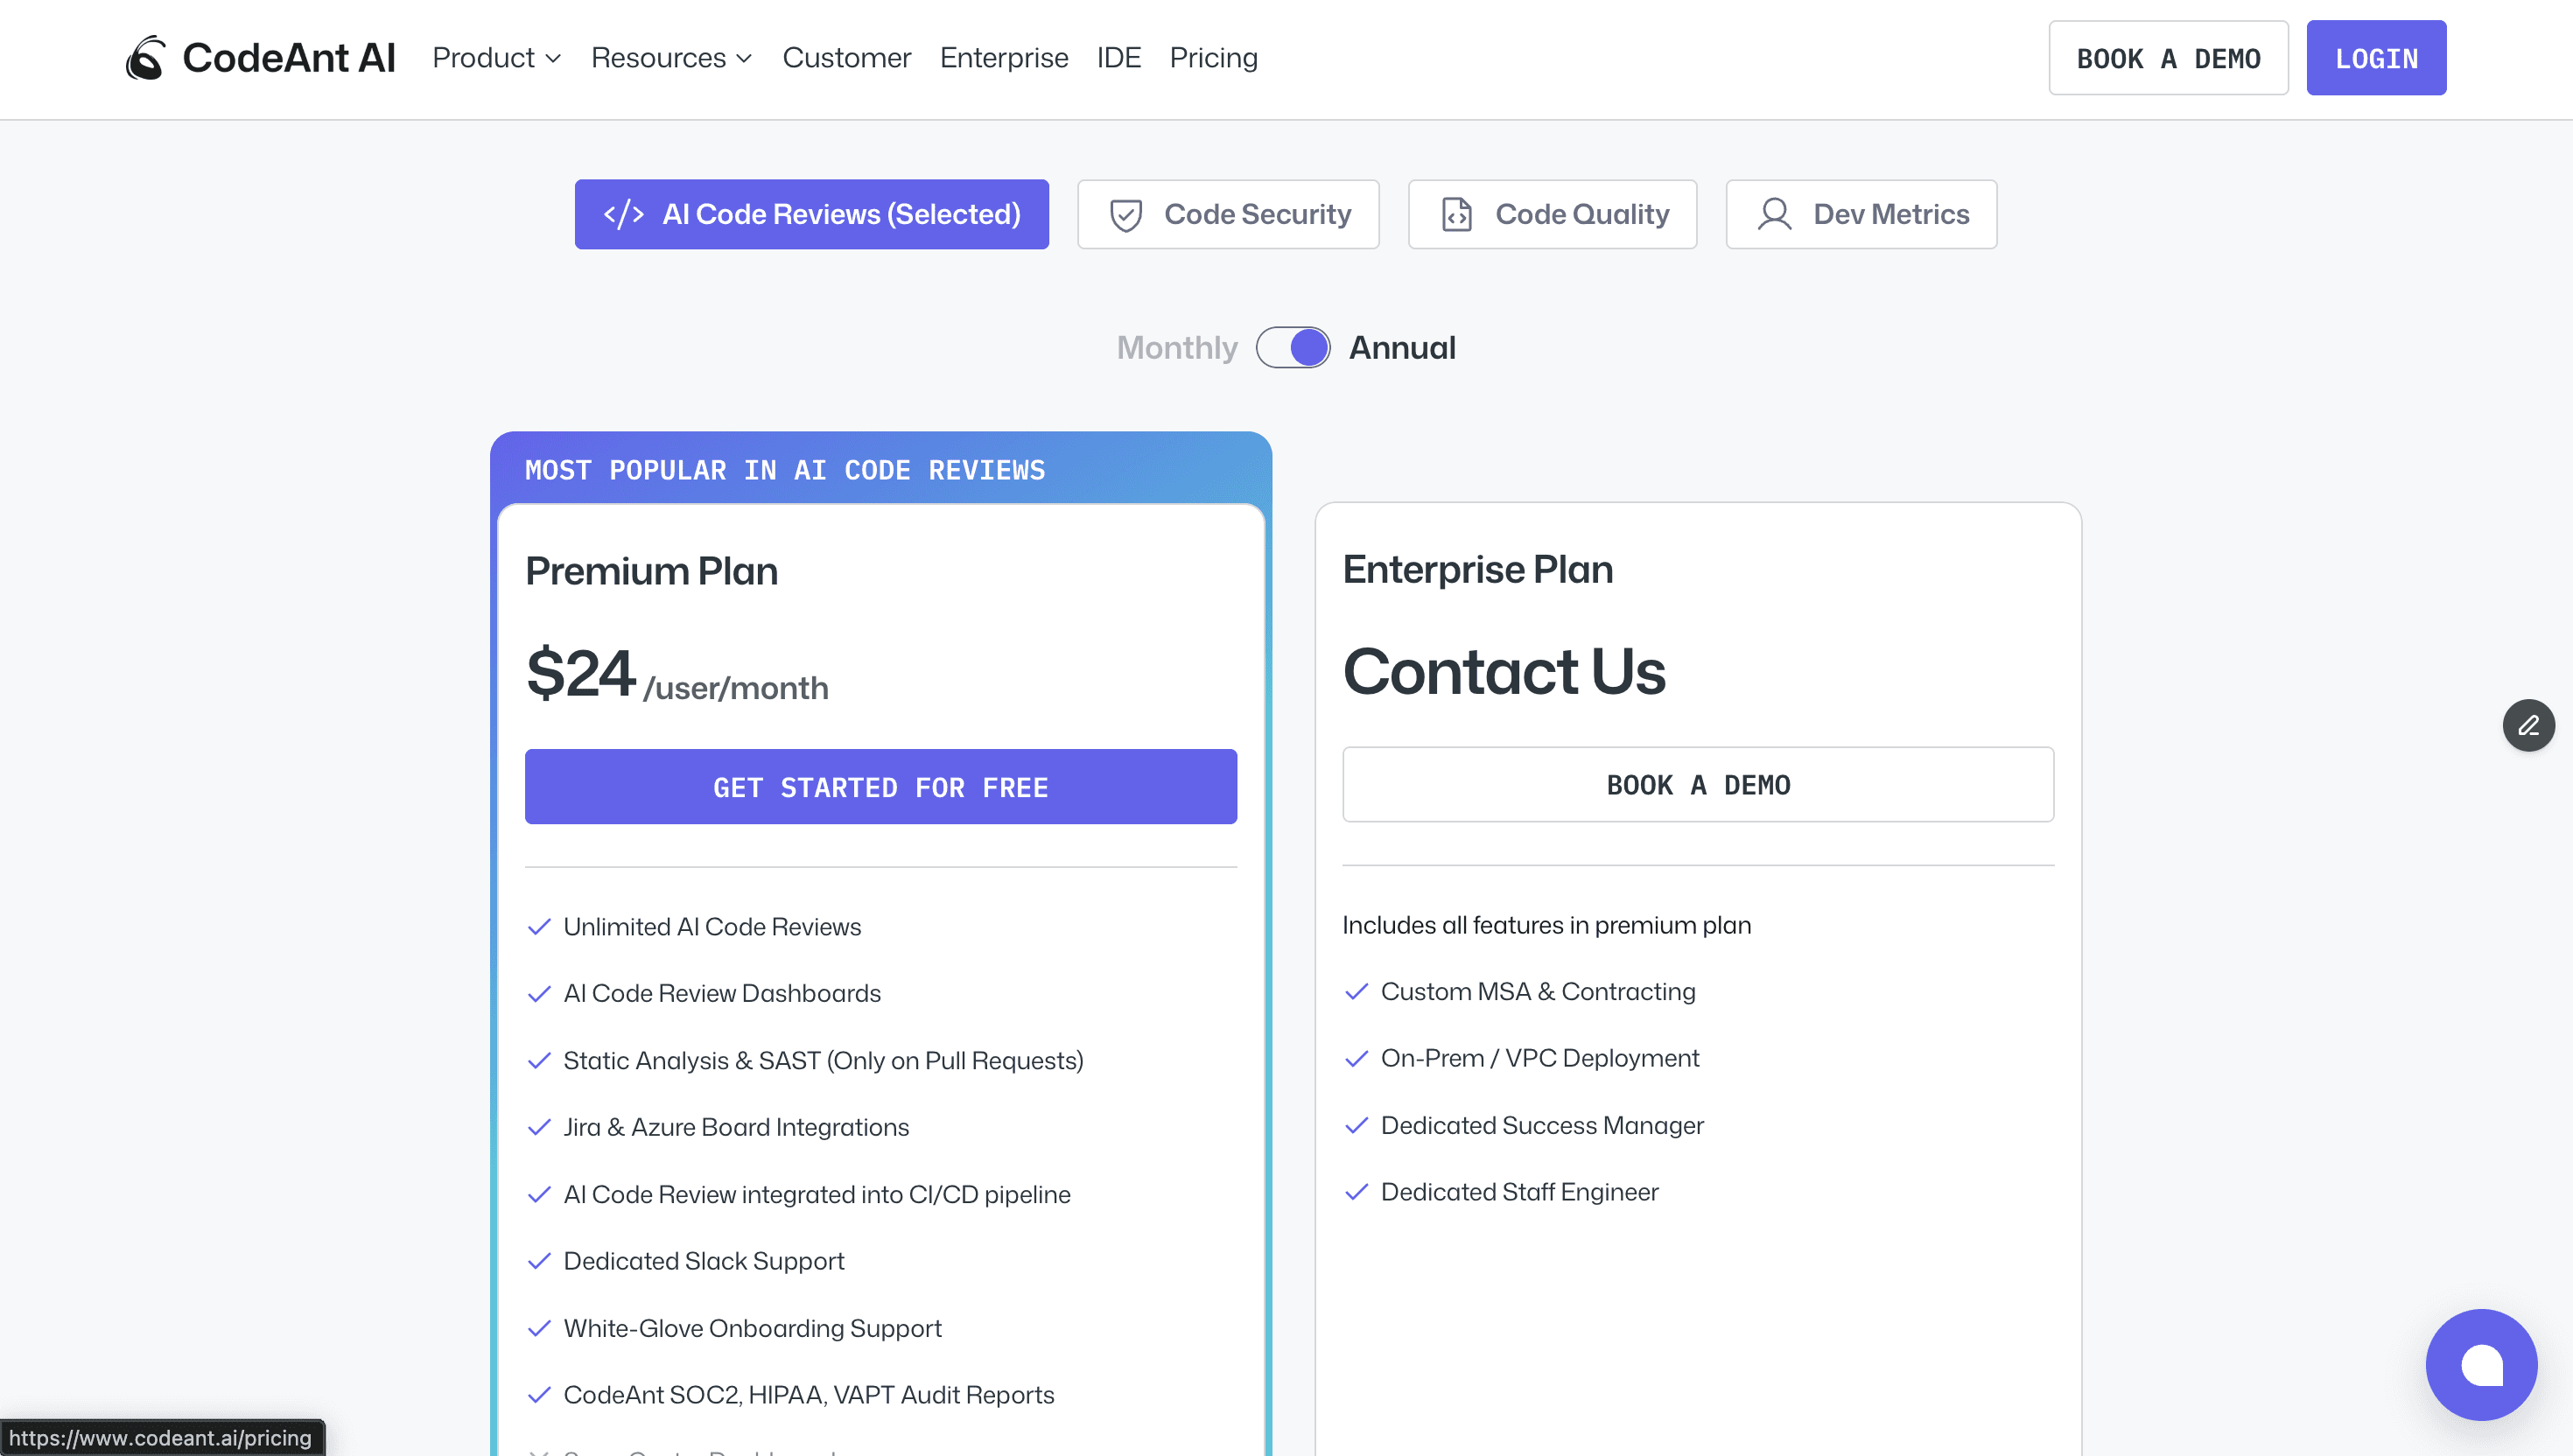Click the AI Code Reviews code icon
Screen dimensions: 2573x1456
pyautogui.click(x=624, y=213)
